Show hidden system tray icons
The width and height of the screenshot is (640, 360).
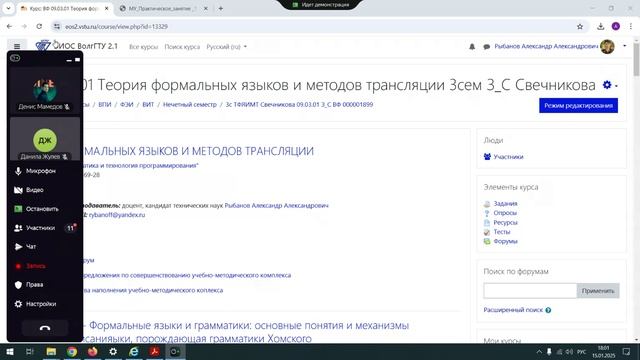[x=539, y=351]
